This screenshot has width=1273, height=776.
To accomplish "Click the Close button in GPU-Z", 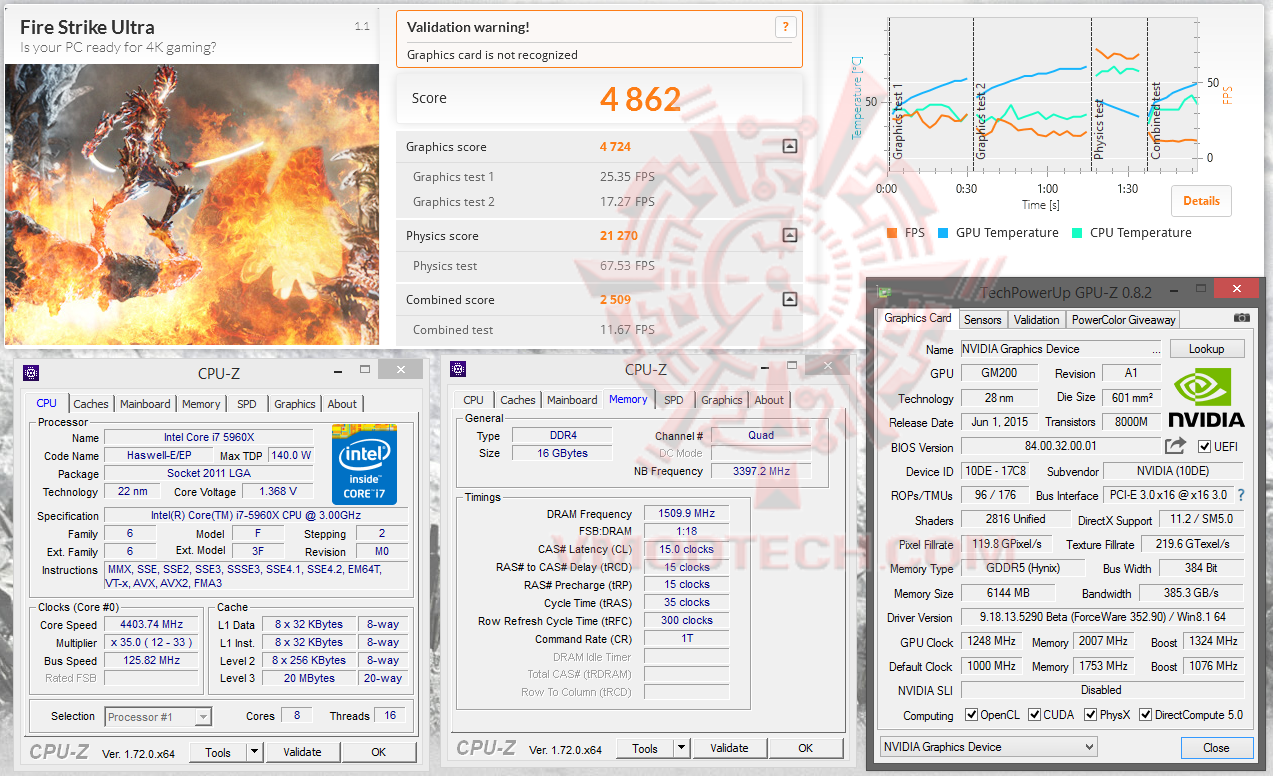I will (1216, 748).
